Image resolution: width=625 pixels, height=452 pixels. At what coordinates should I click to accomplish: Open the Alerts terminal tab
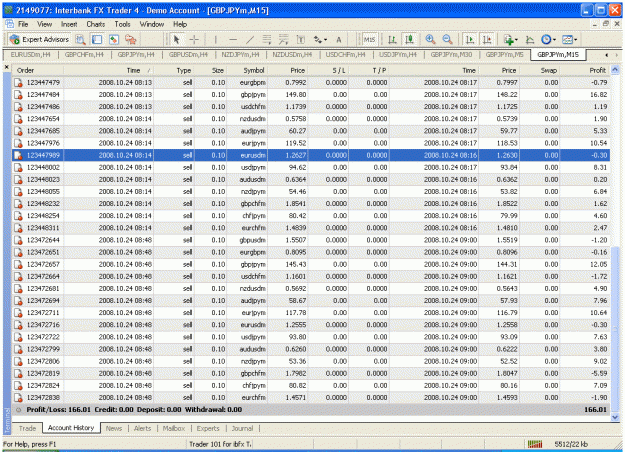pyautogui.click(x=142, y=428)
